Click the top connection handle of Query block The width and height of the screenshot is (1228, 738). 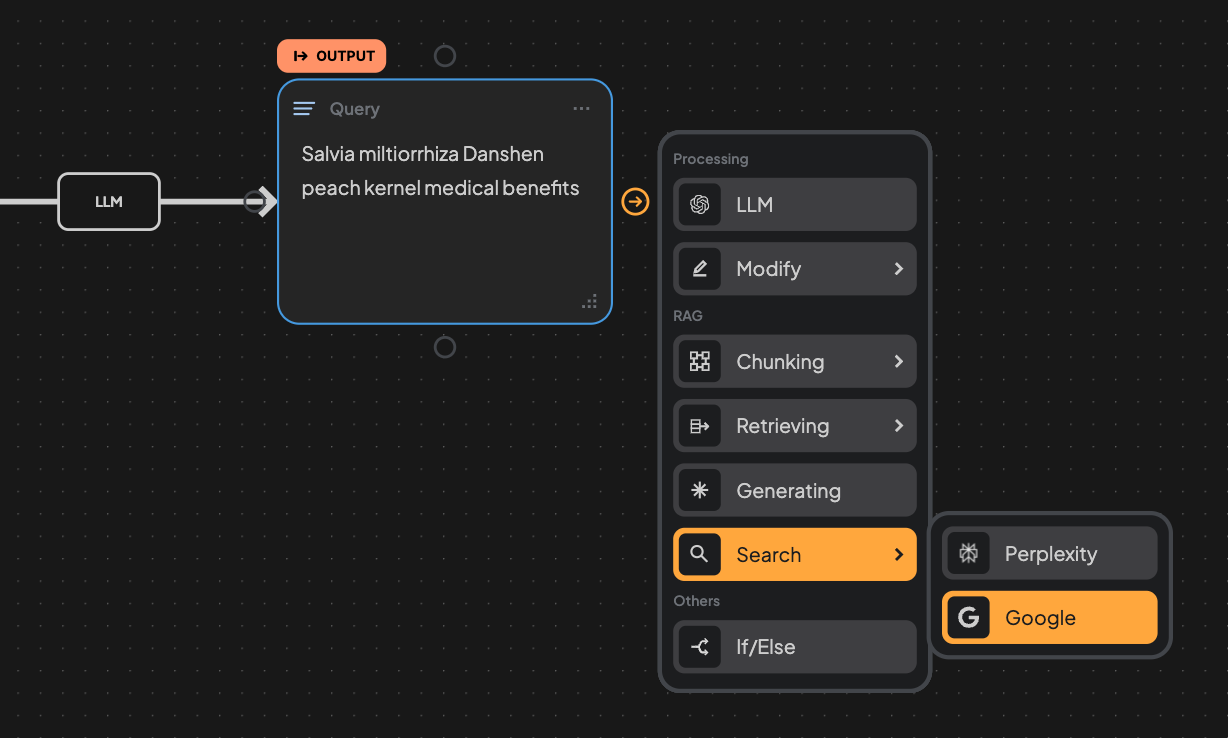(445, 56)
